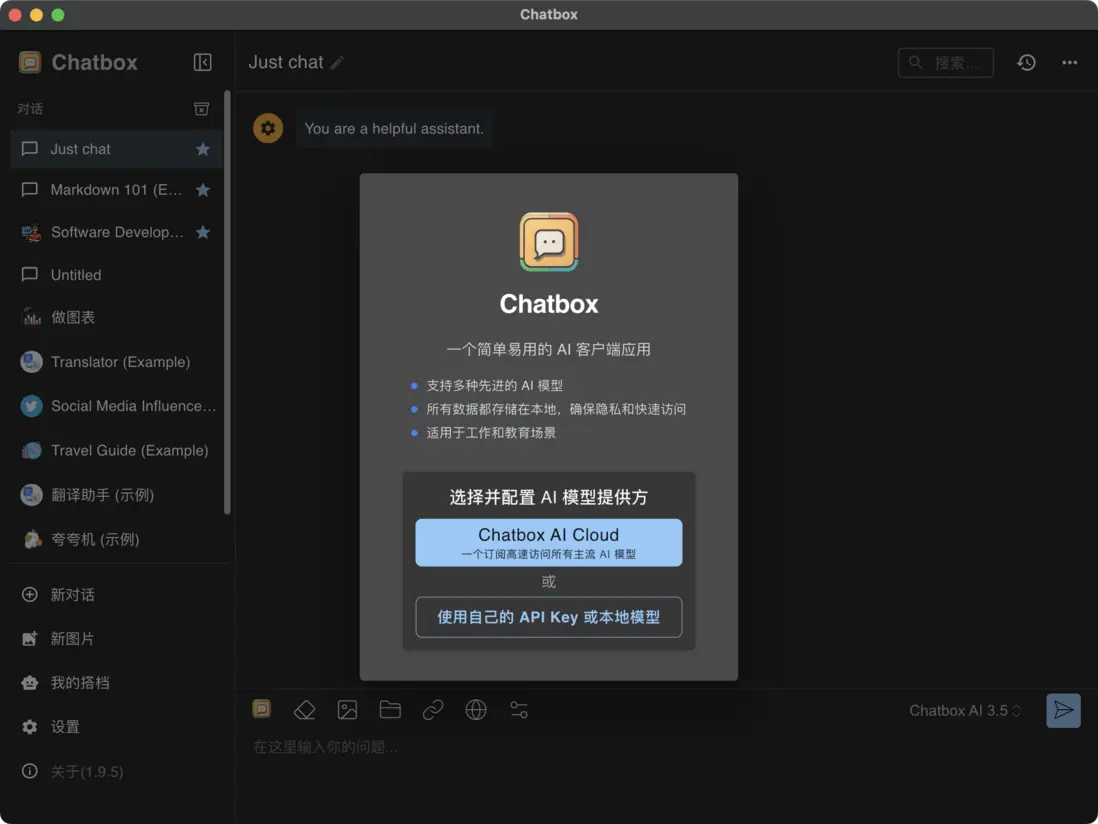Select the eraser icon to clear context

pyautogui.click(x=304, y=709)
